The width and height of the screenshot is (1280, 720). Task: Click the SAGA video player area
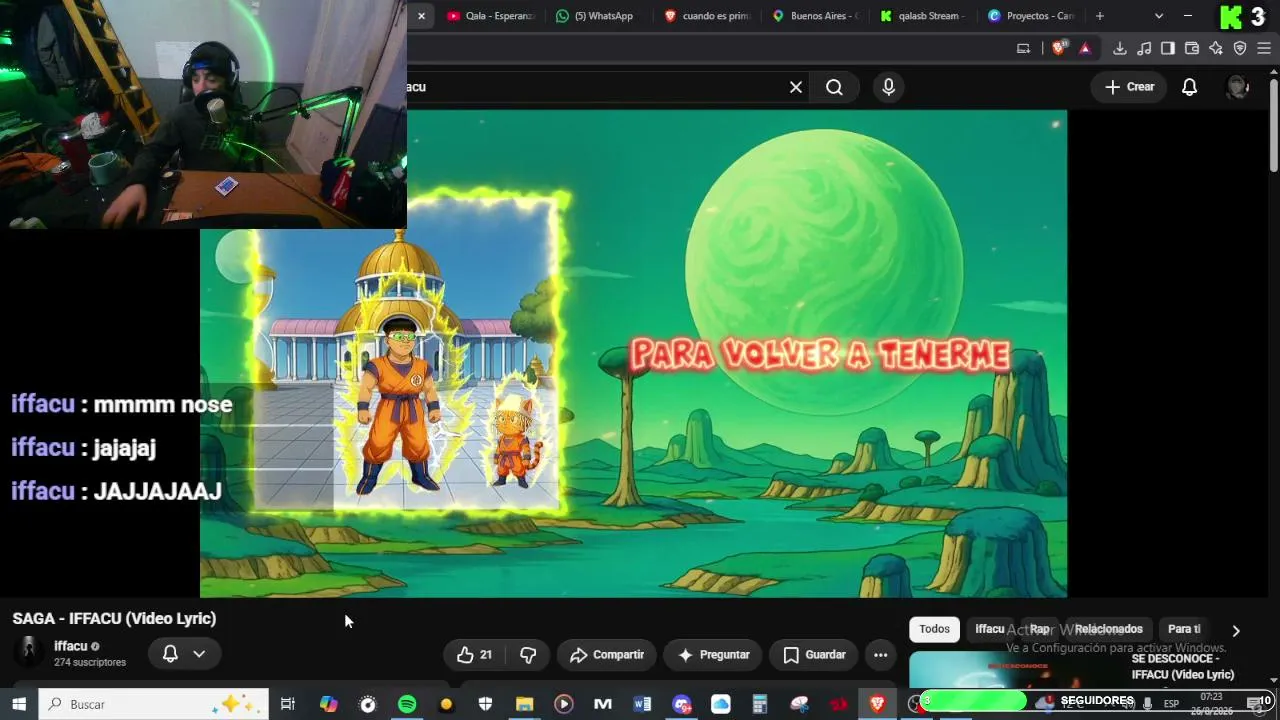(633, 354)
